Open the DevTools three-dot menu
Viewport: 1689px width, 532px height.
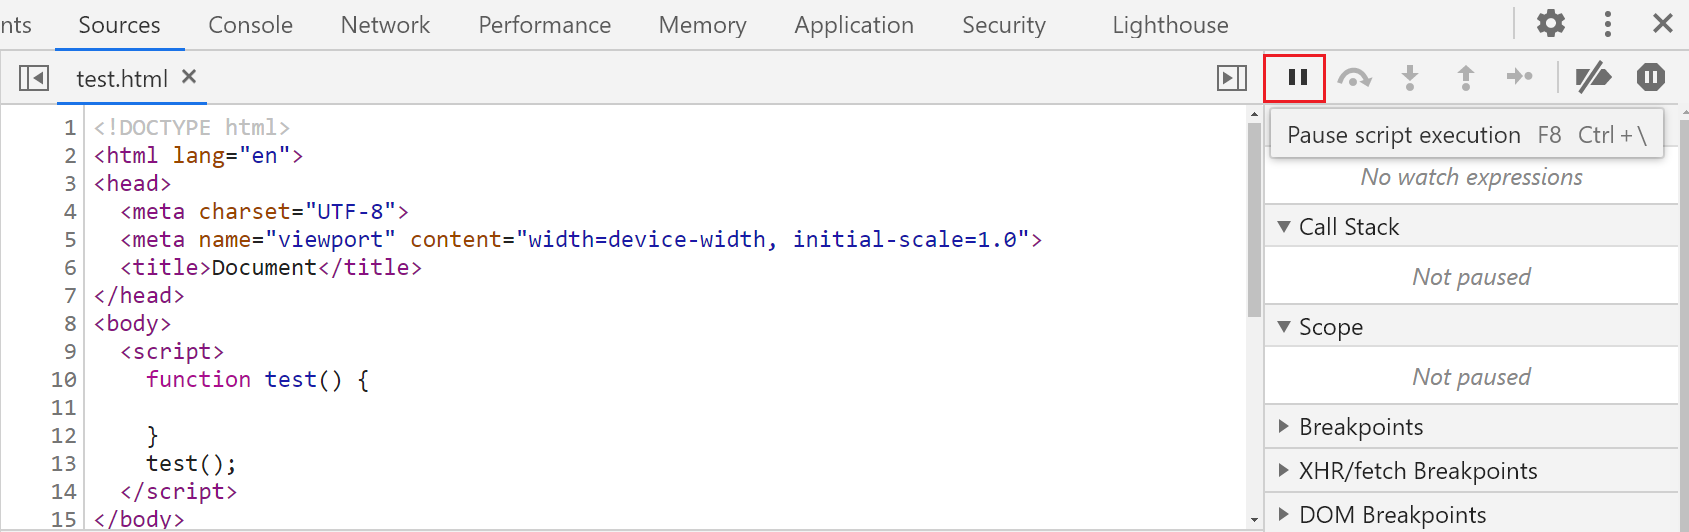point(1608,23)
